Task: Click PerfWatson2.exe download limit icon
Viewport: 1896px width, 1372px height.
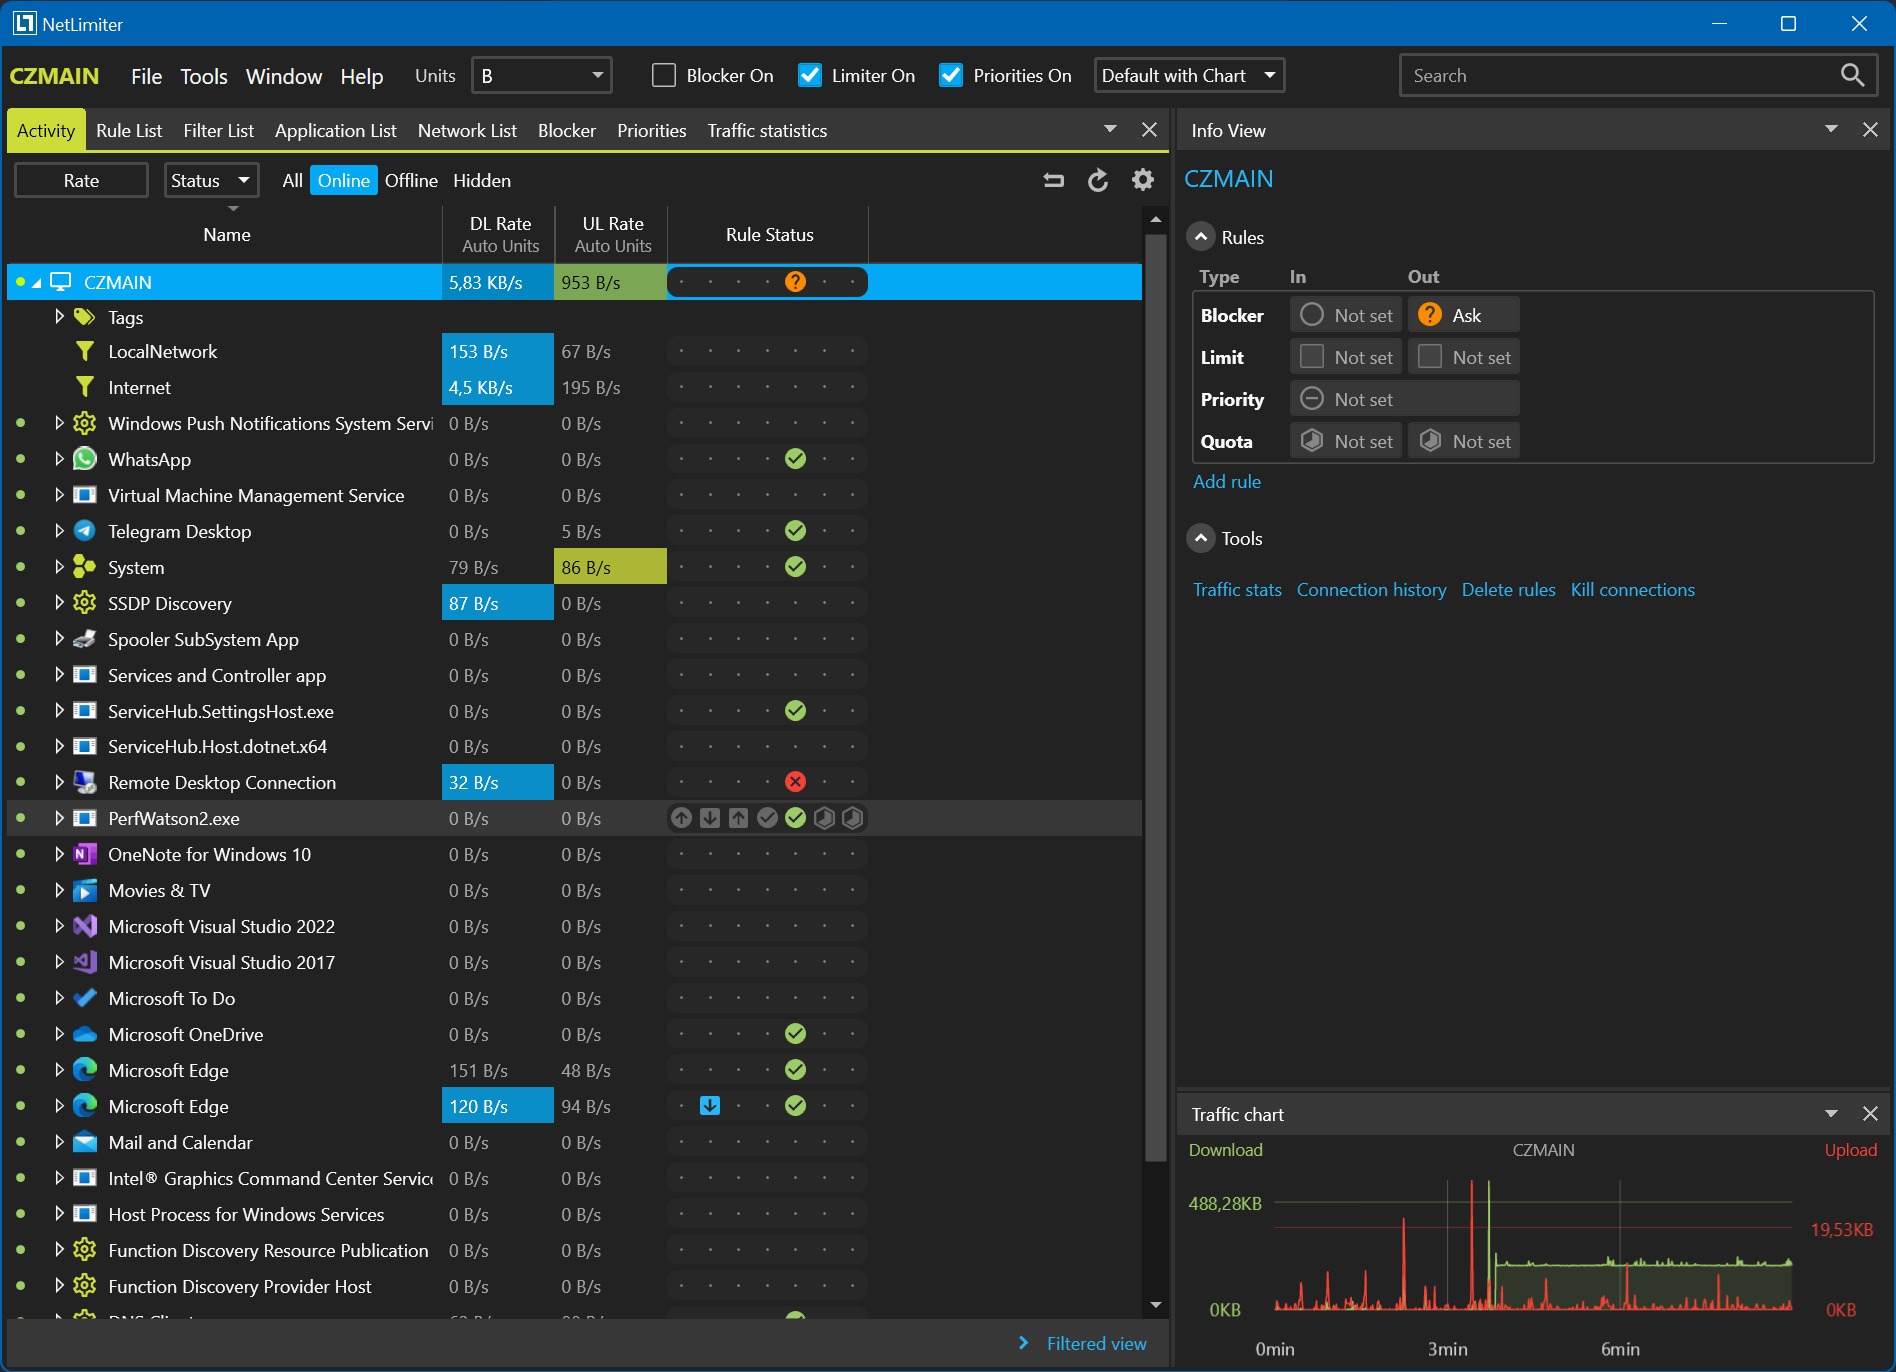Action: (x=710, y=818)
